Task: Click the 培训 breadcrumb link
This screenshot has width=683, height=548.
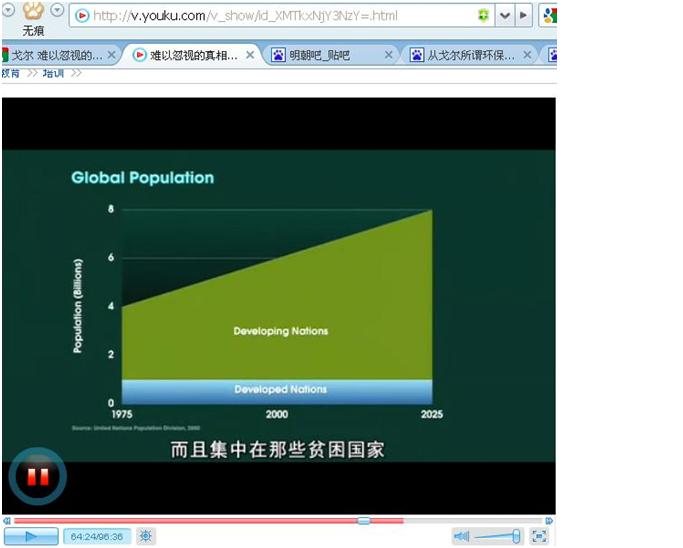Action: pyautogui.click(x=53, y=73)
